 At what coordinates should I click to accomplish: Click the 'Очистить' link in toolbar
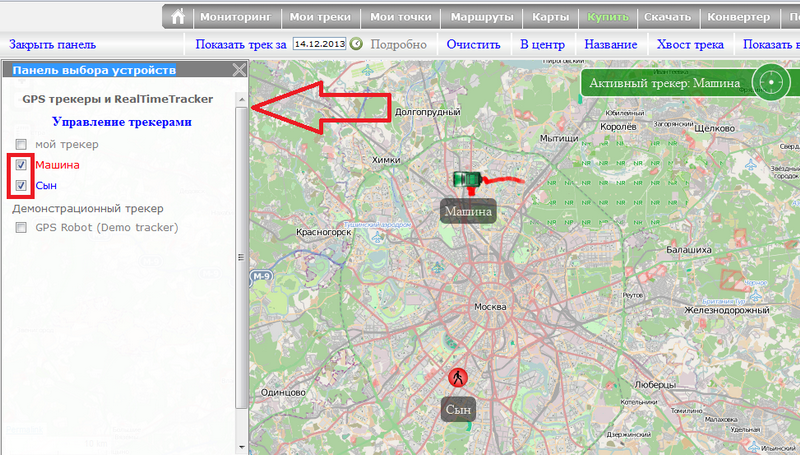point(473,45)
